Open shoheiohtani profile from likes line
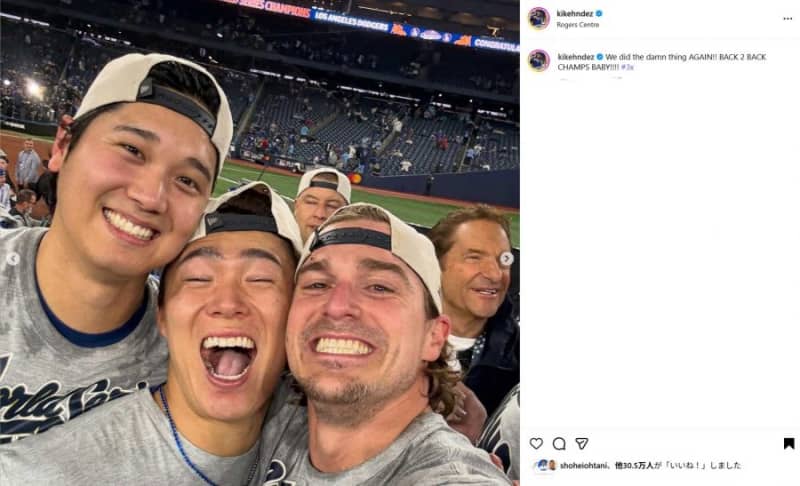Viewport: 800px width, 486px height. 583,465
